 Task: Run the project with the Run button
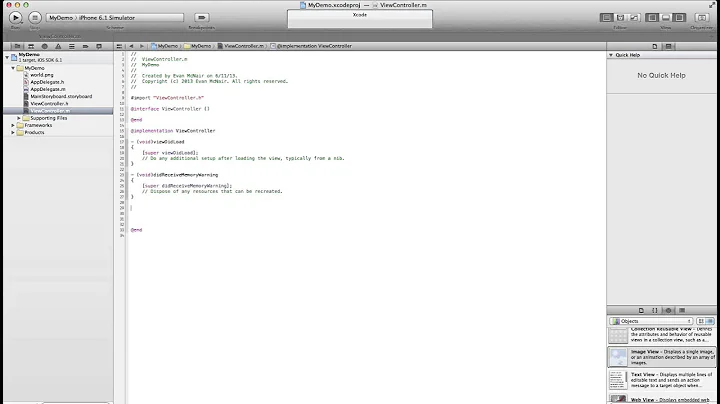coord(15,17)
